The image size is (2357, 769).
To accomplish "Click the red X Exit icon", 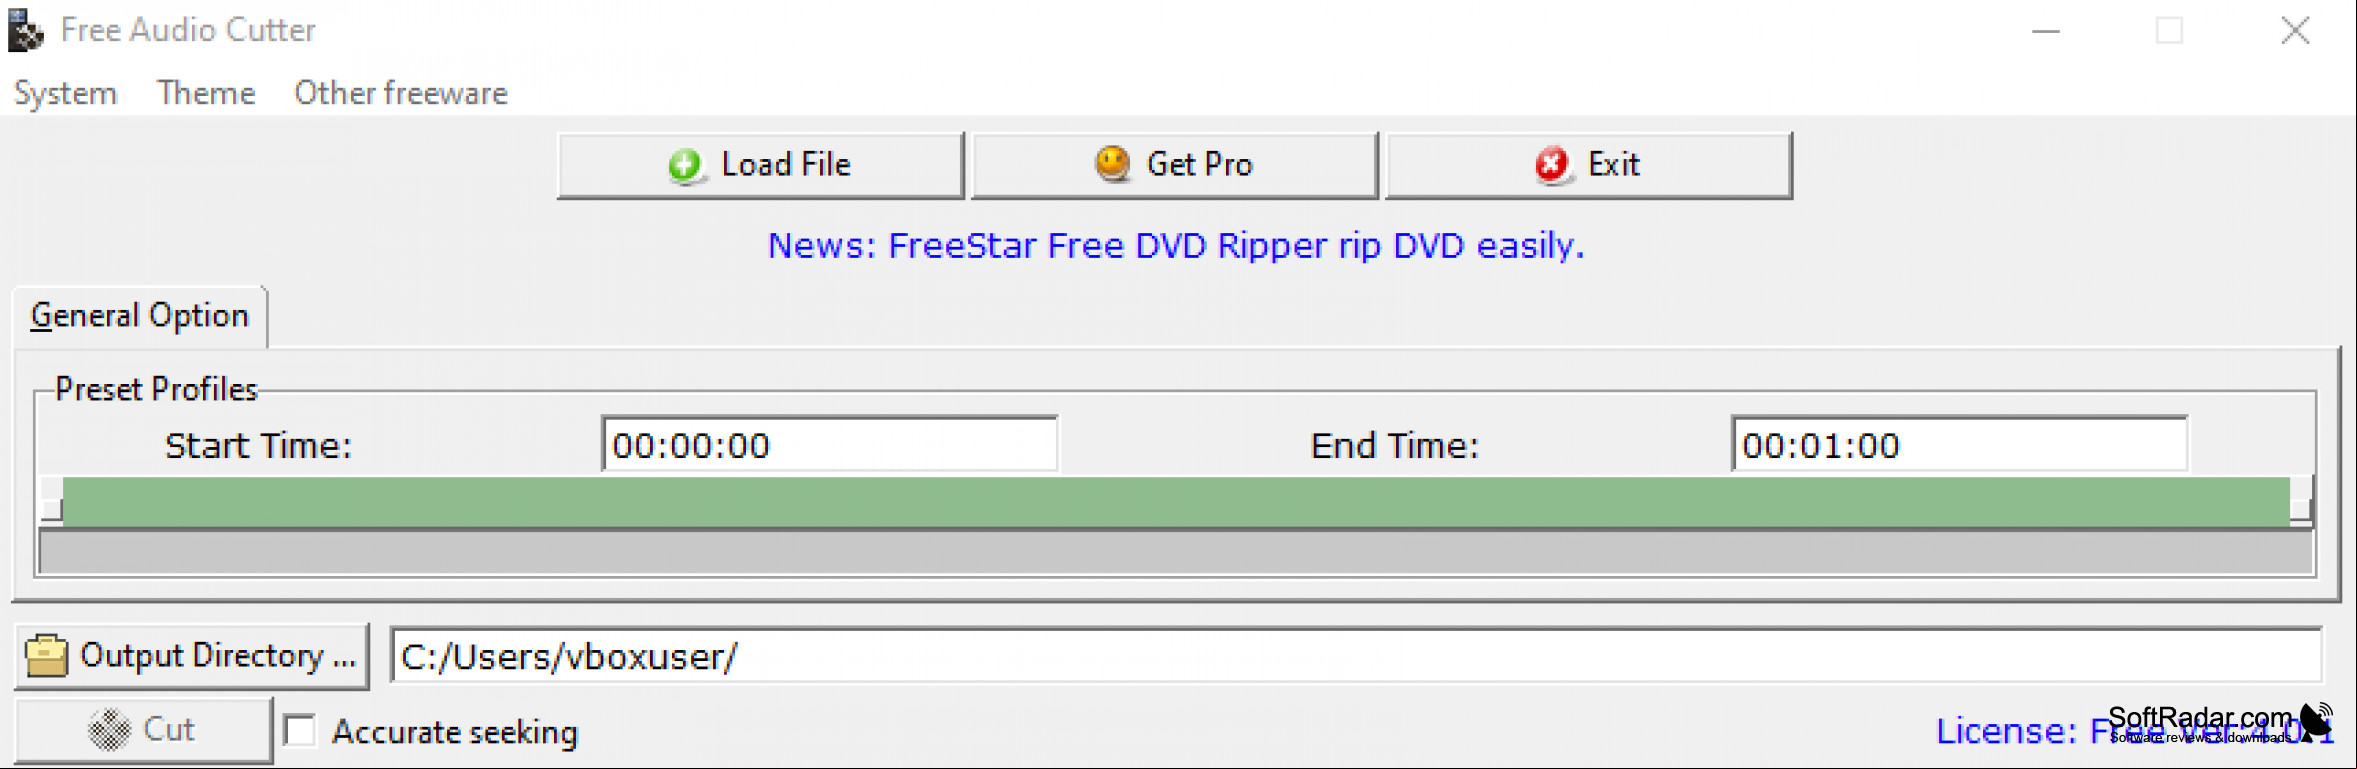I will pos(1552,164).
